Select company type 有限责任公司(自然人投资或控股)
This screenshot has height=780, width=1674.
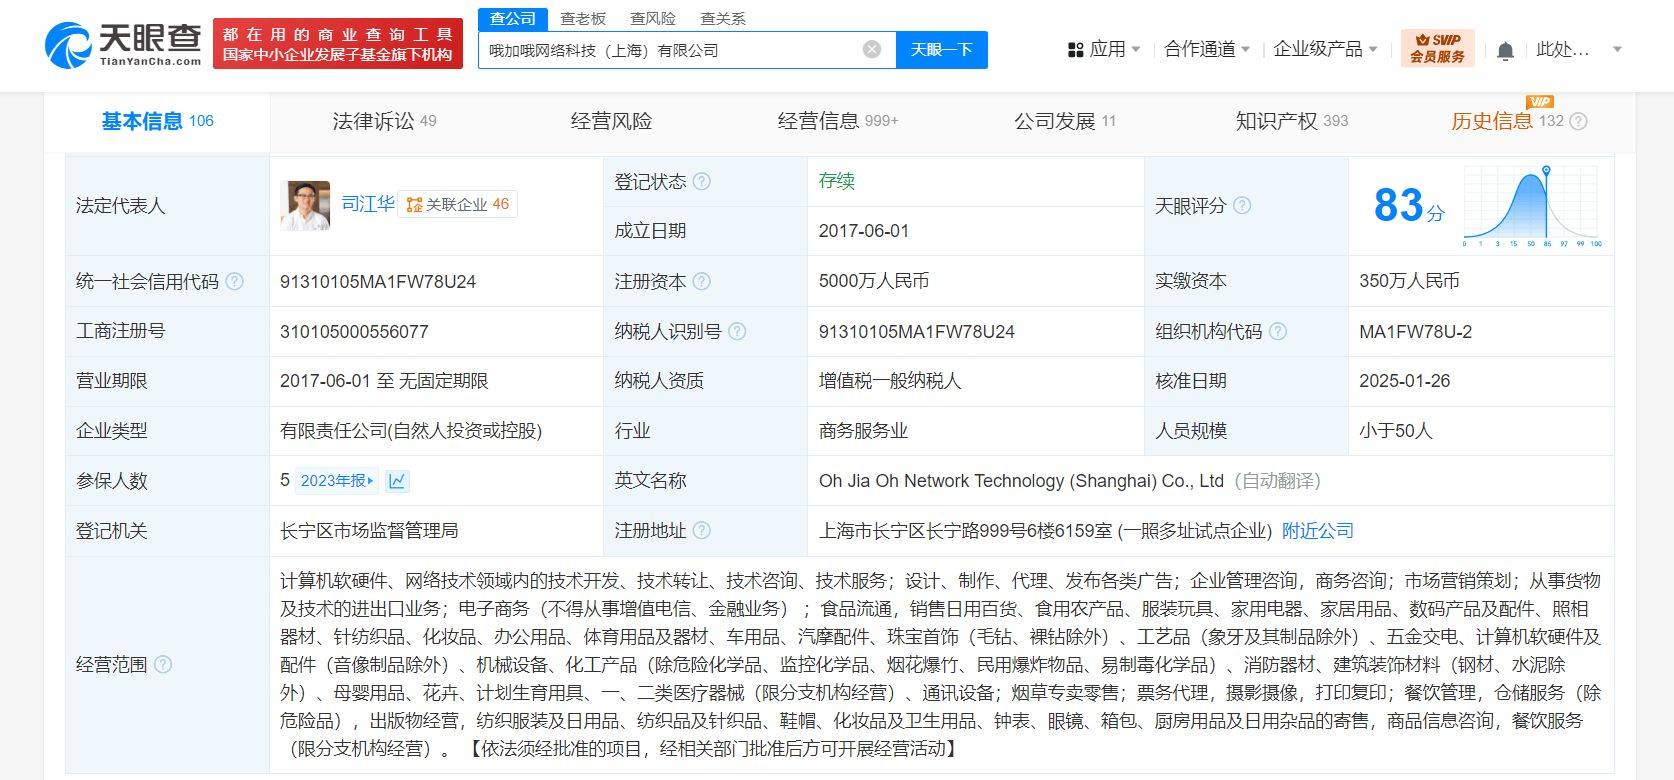pos(411,431)
